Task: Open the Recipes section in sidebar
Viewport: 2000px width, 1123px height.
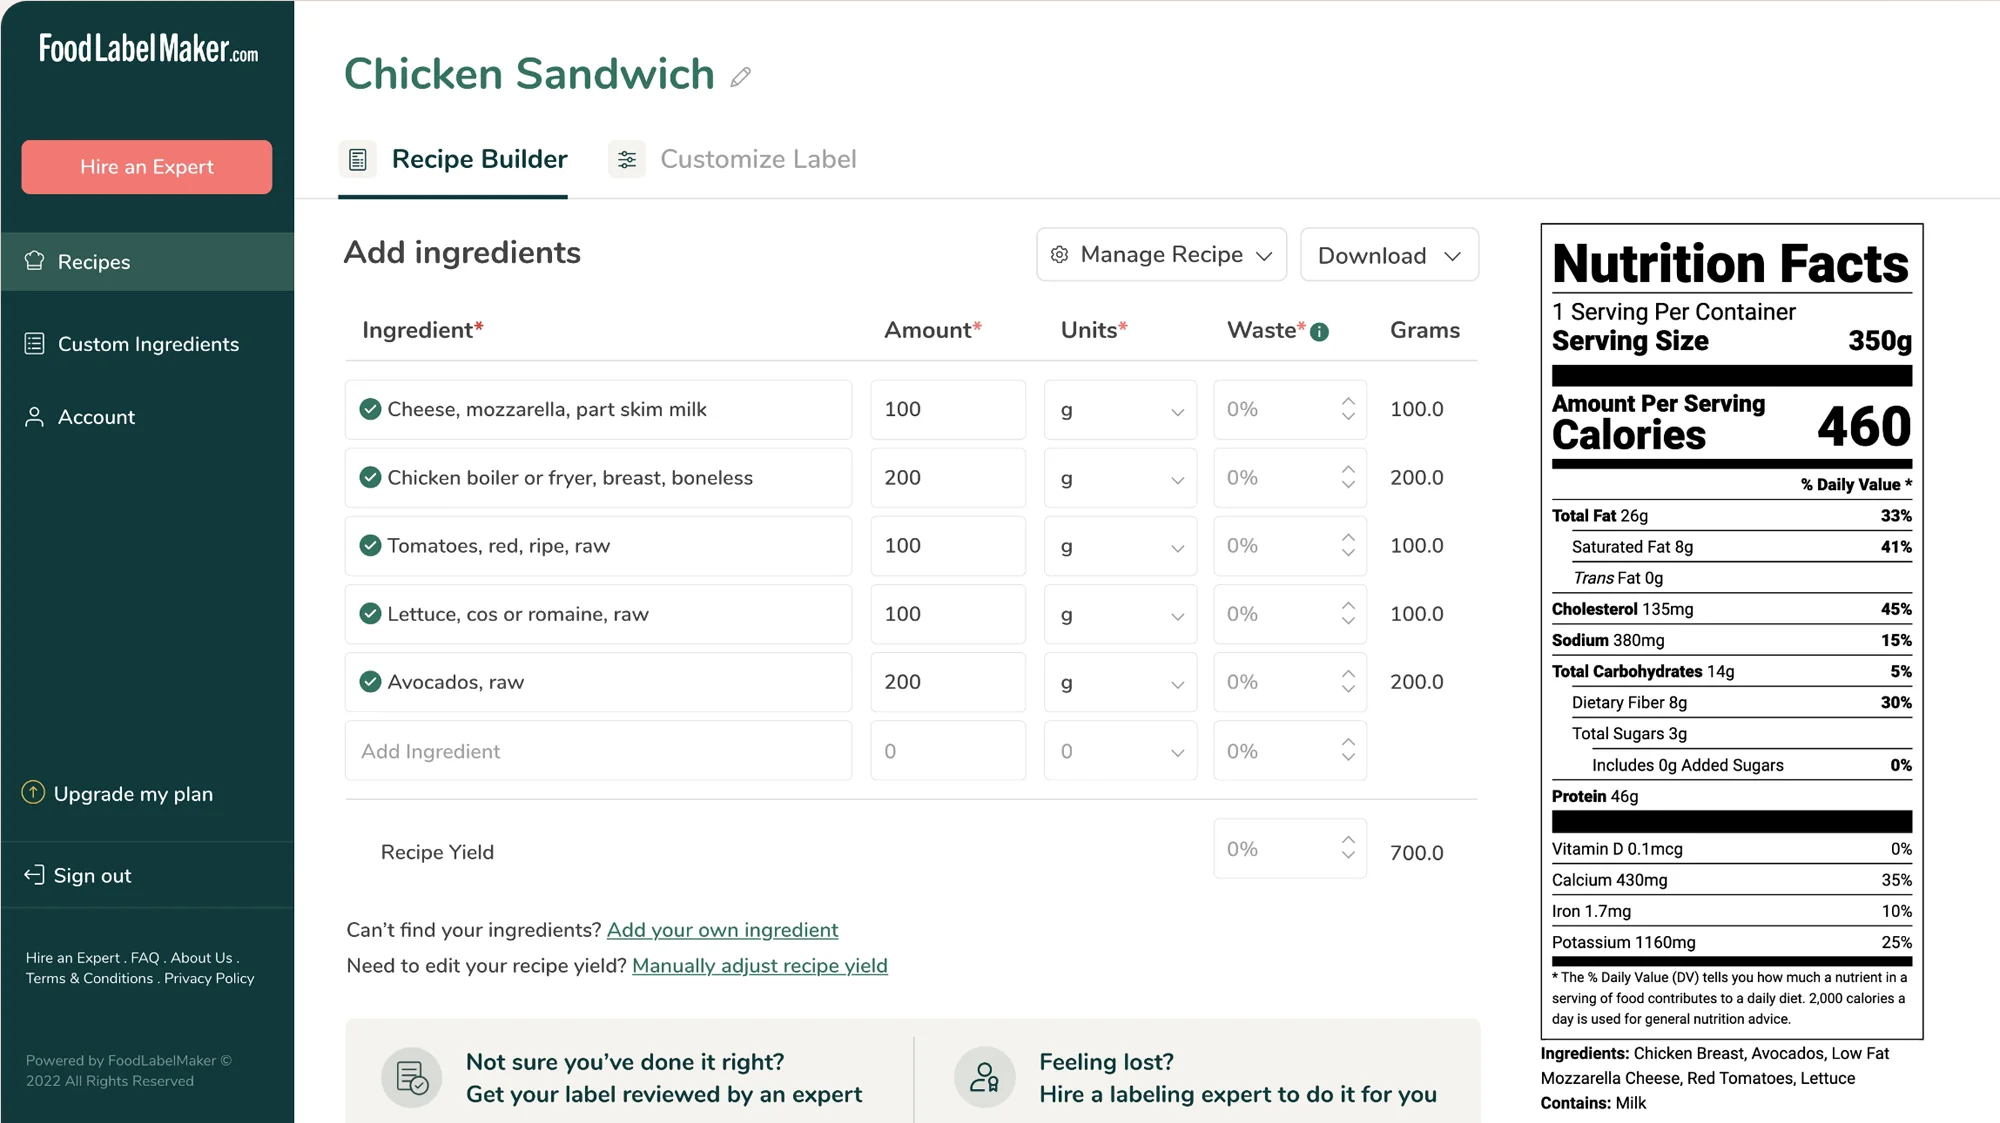Action: tap(93, 261)
